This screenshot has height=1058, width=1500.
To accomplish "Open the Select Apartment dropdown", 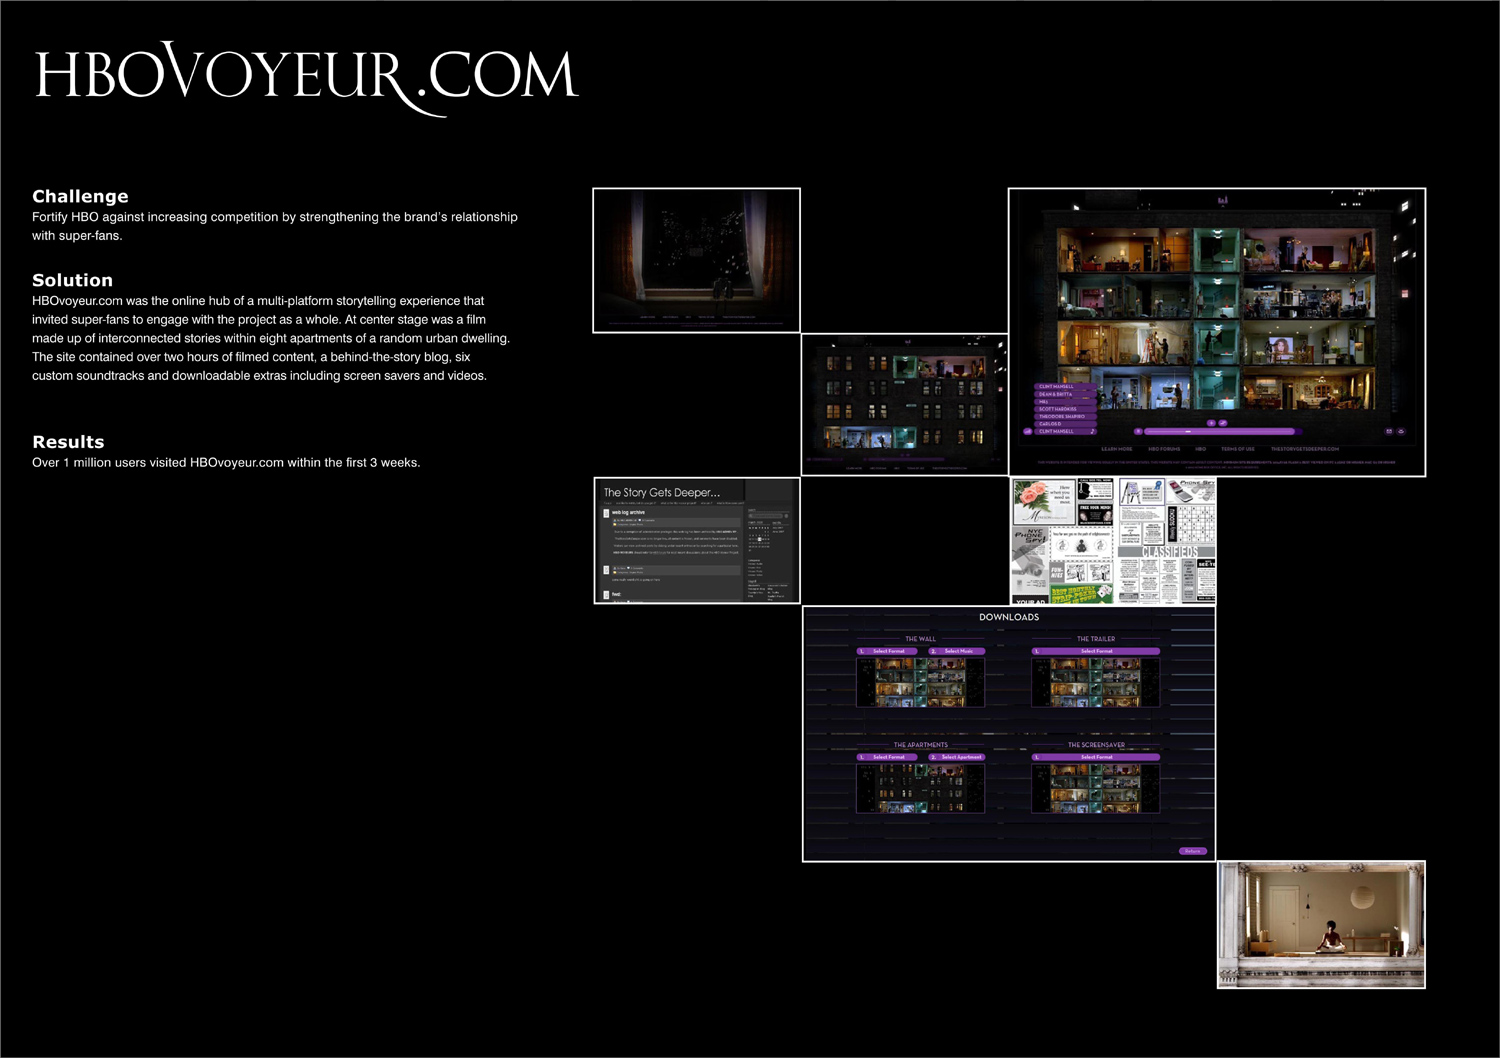I will 957,757.
